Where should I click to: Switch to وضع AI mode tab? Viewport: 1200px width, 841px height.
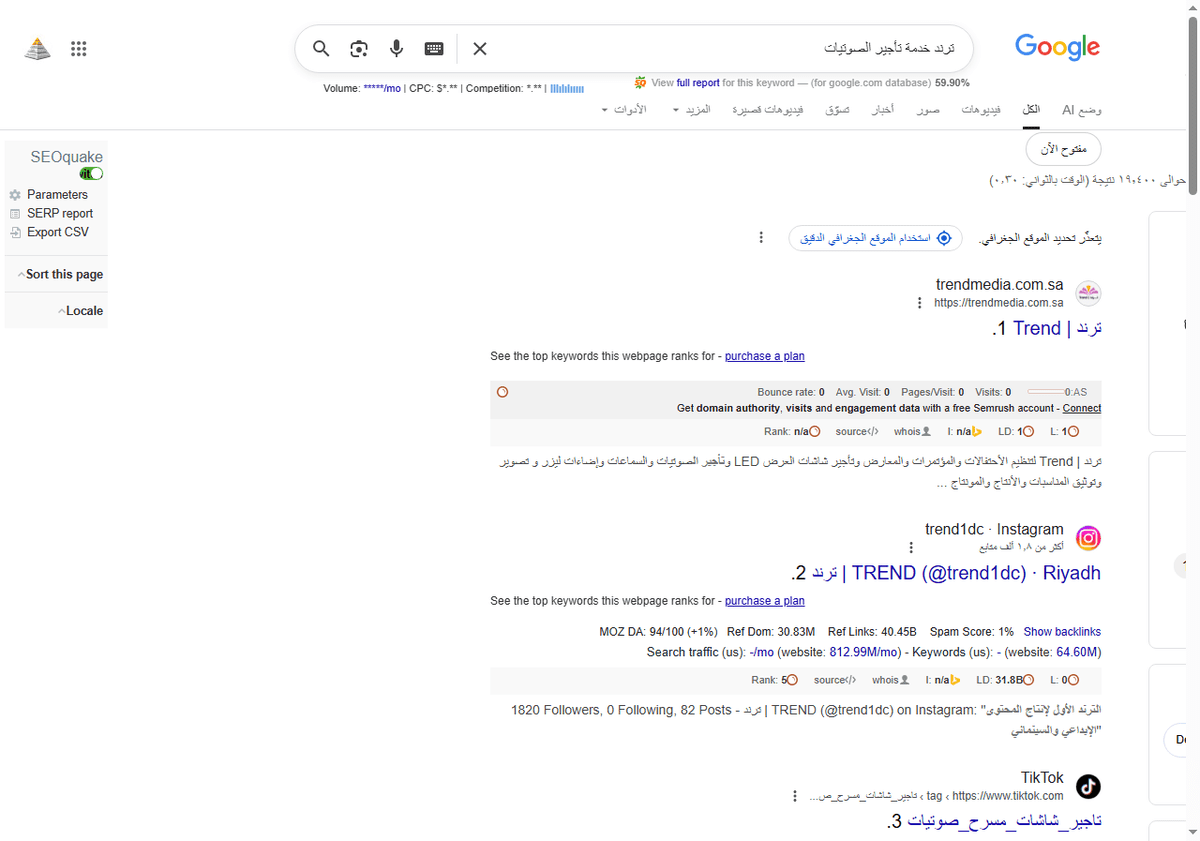tap(1082, 109)
